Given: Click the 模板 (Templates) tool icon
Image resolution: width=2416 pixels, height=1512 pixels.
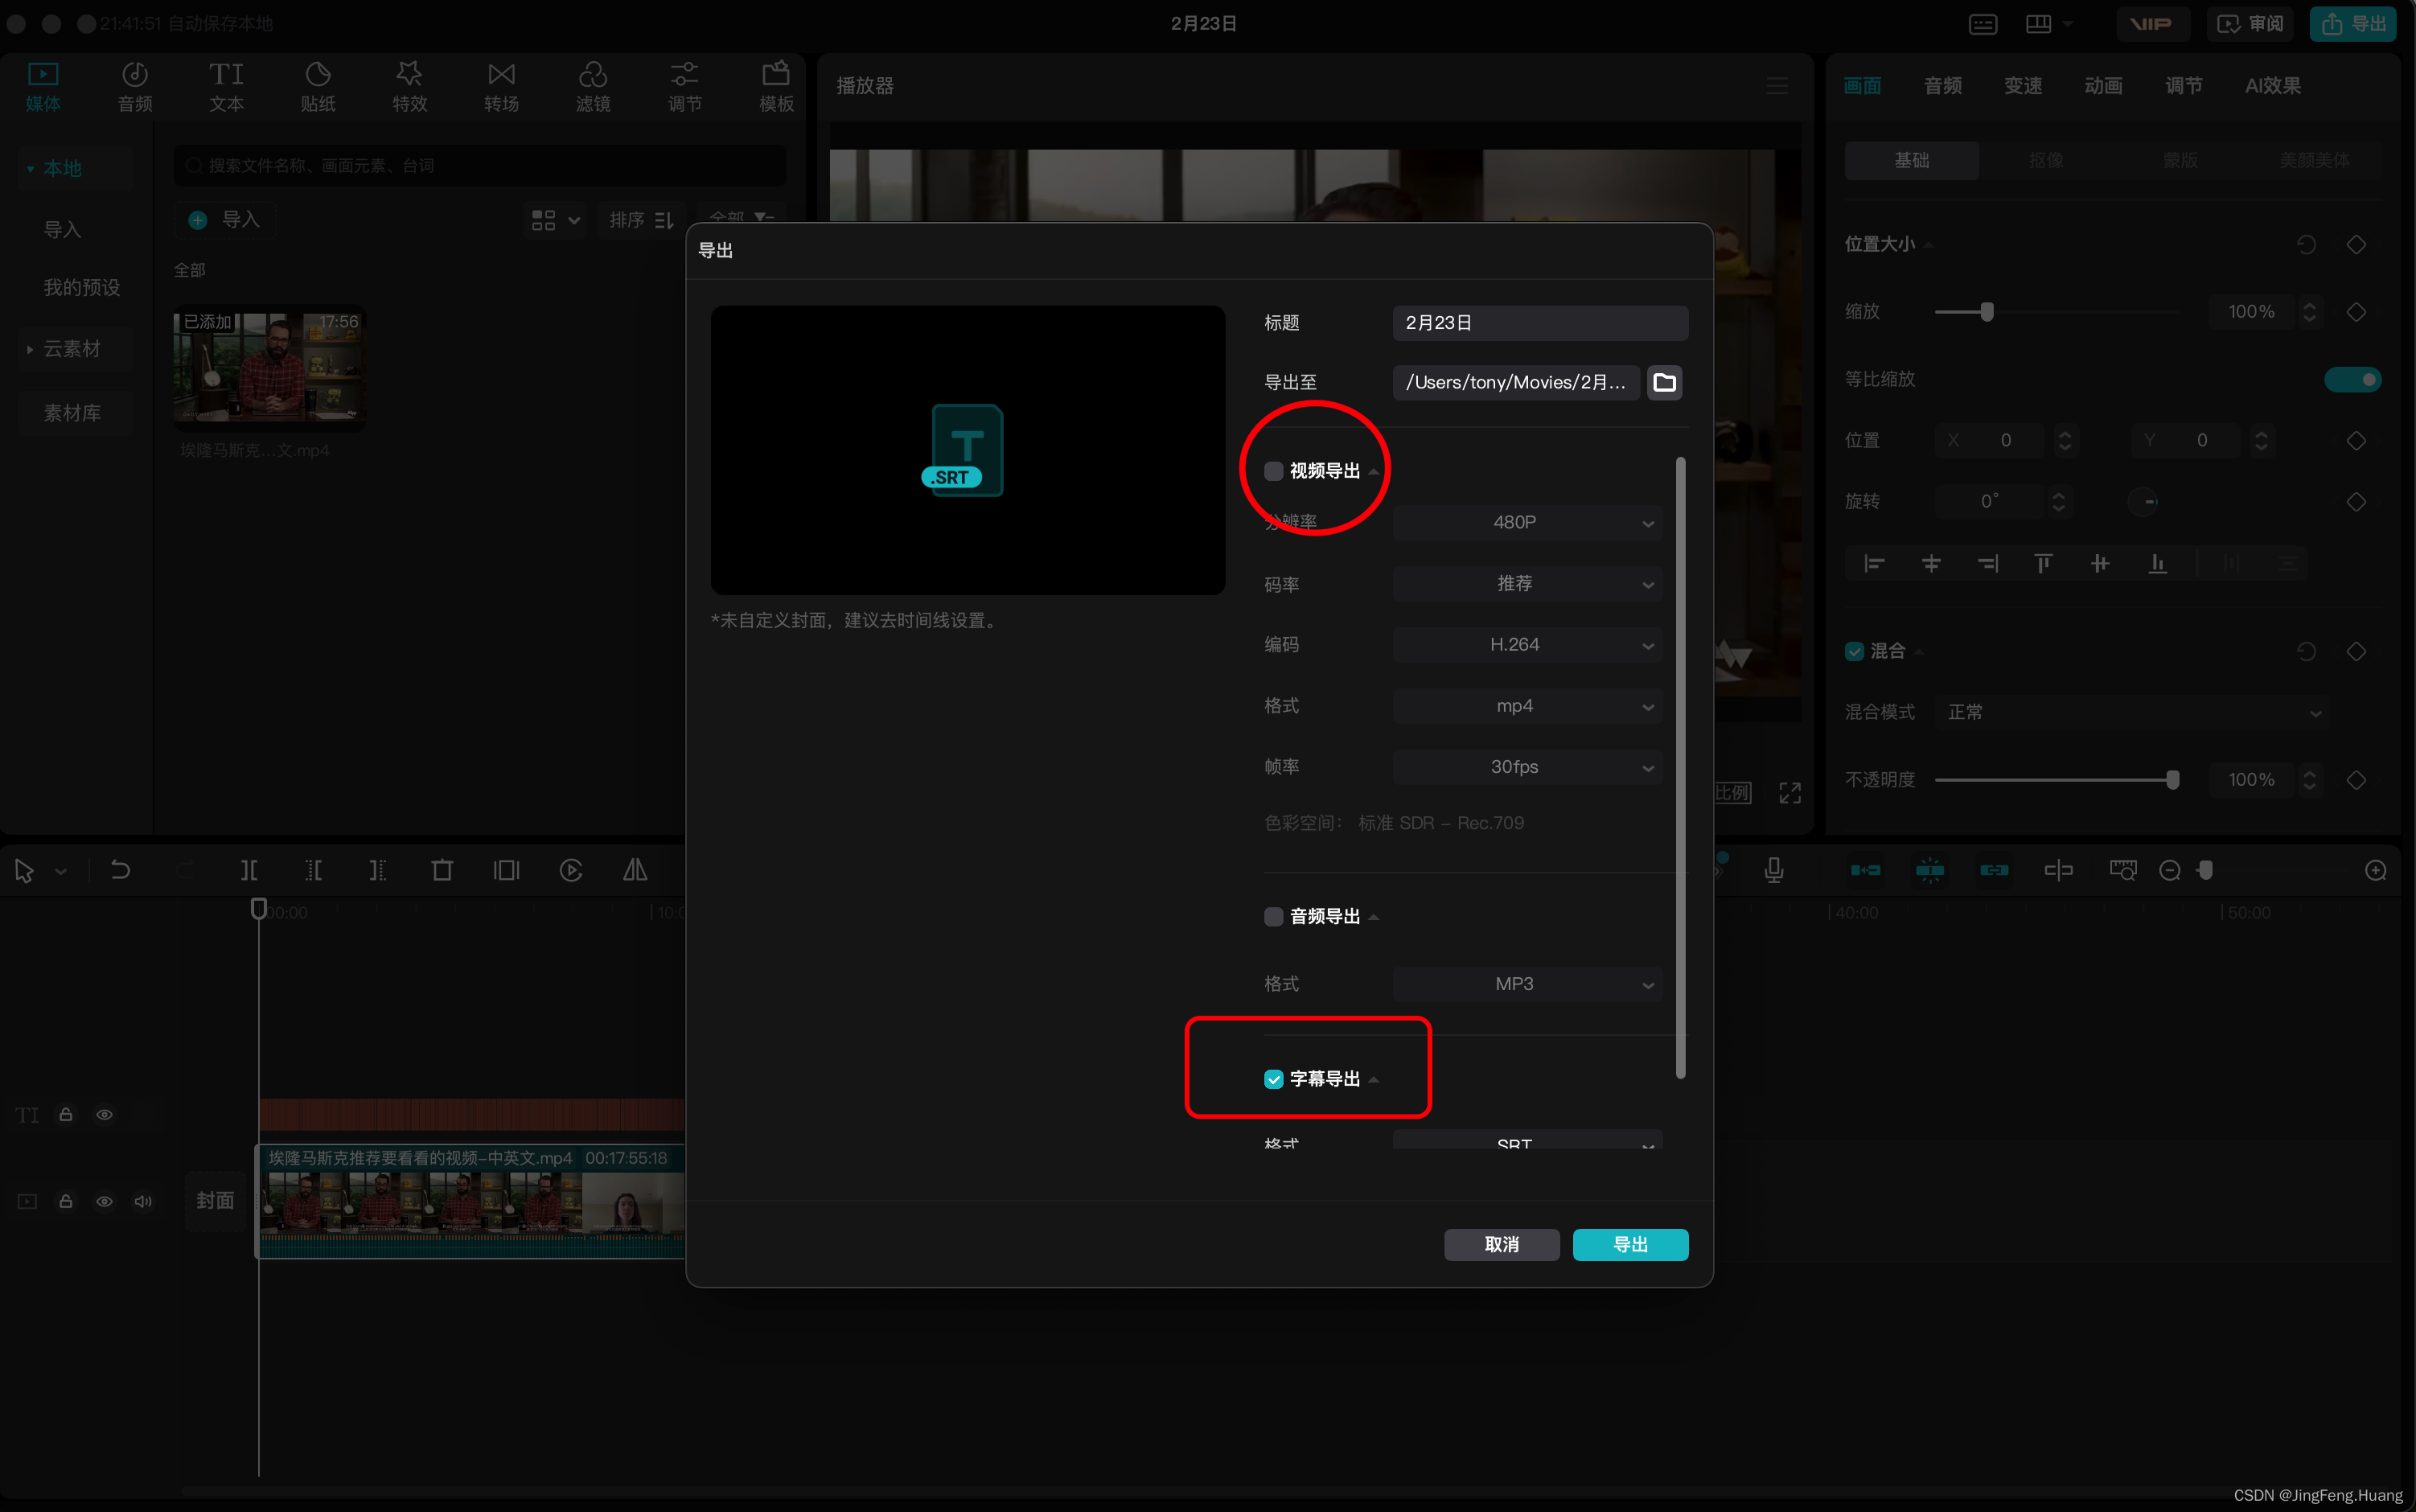Looking at the screenshot, I should (779, 84).
